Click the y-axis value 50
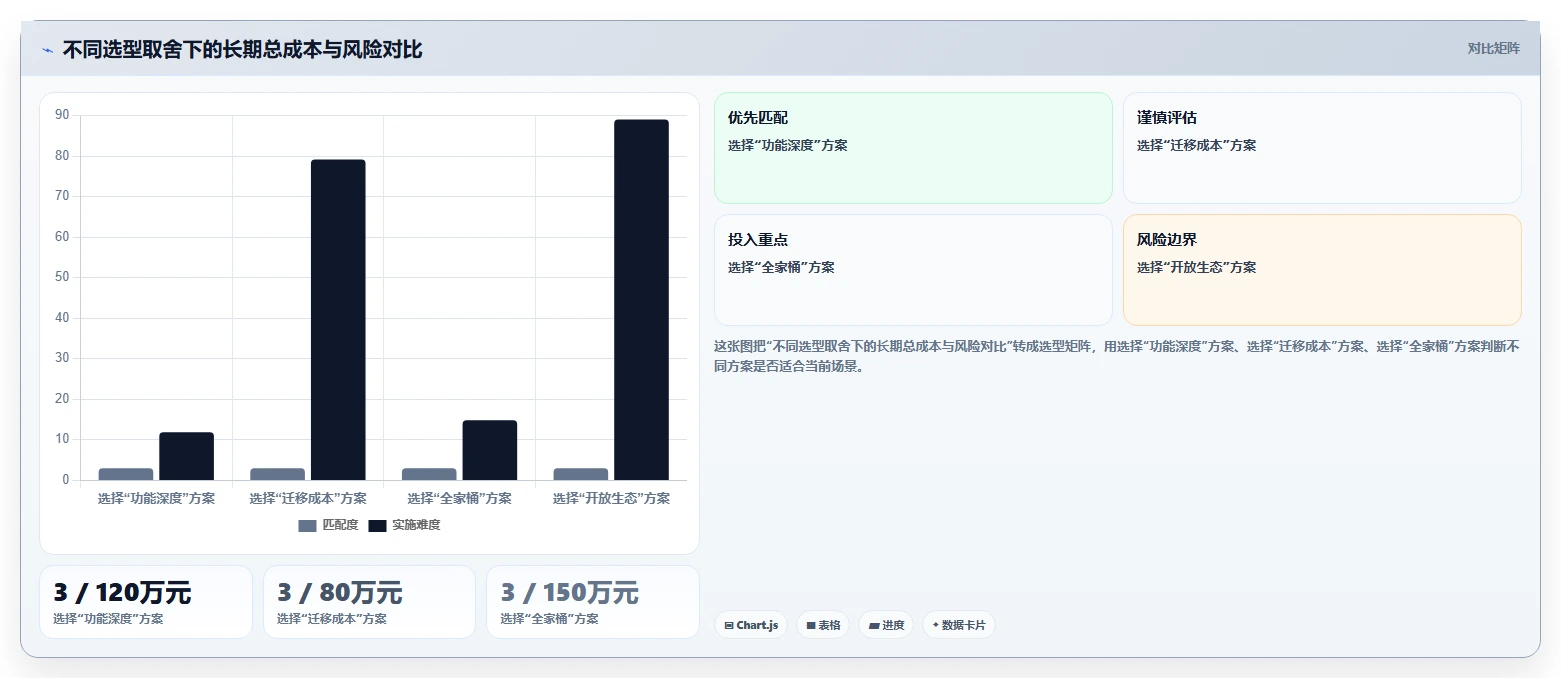Viewport: 1561px width, 678px height. [62, 277]
